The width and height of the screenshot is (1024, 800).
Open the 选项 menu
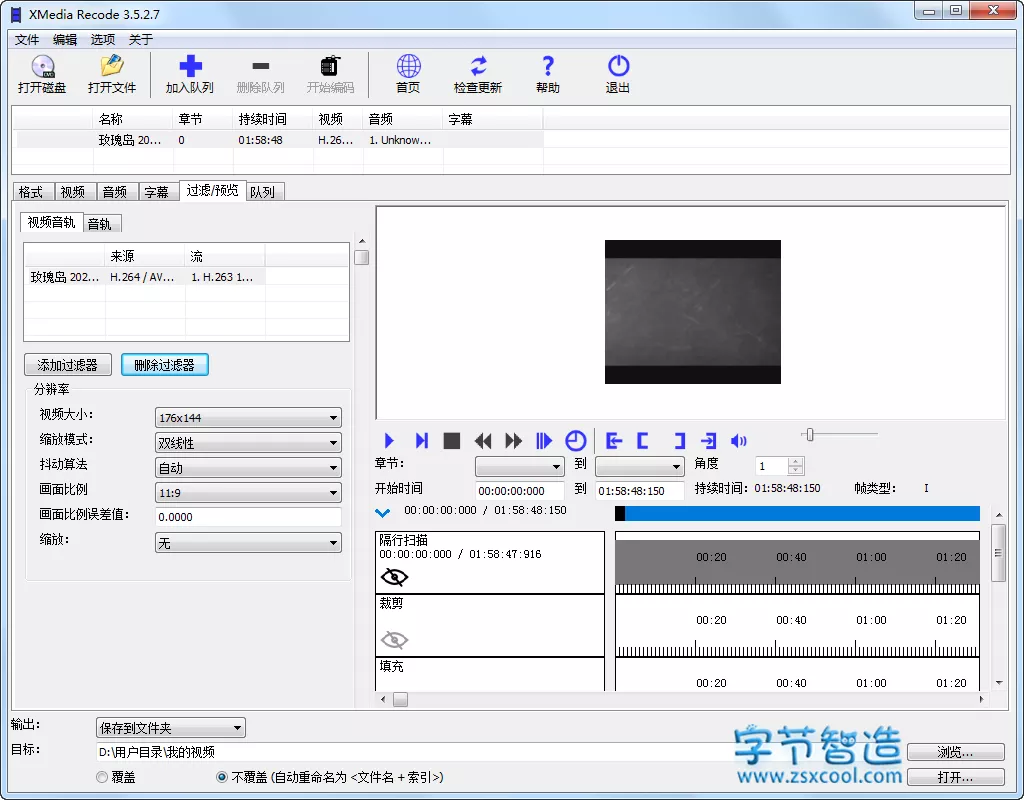coord(103,40)
